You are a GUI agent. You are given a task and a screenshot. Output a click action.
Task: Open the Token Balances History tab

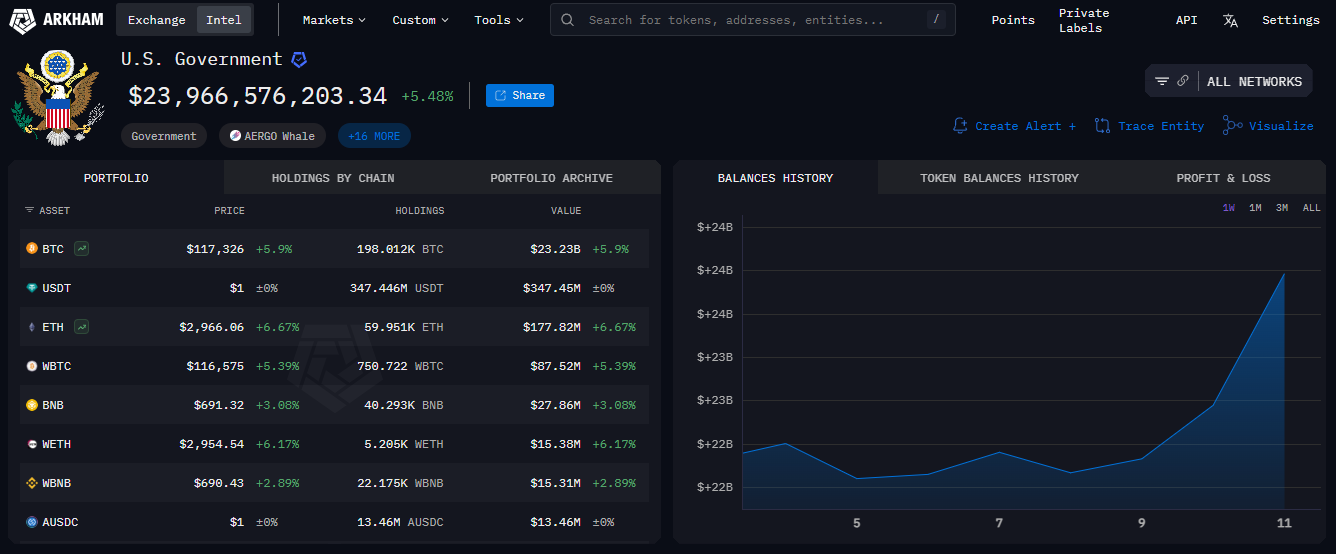coord(999,178)
